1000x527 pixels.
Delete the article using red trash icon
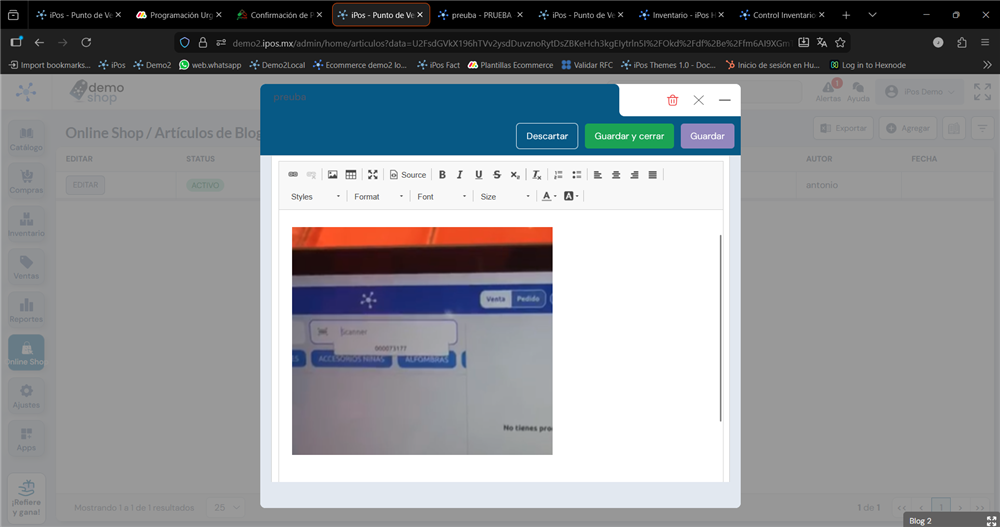(x=673, y=100)
